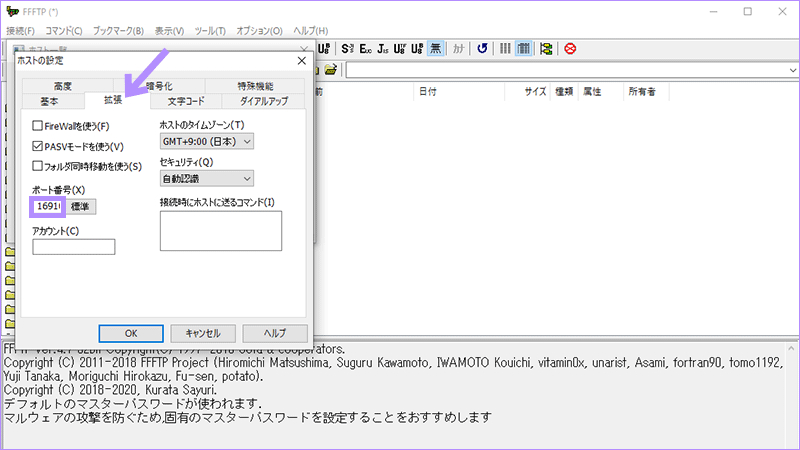Viewport: 800px width, 450px height.
Task: Switch to detail view icon
Action: point(524,48)
